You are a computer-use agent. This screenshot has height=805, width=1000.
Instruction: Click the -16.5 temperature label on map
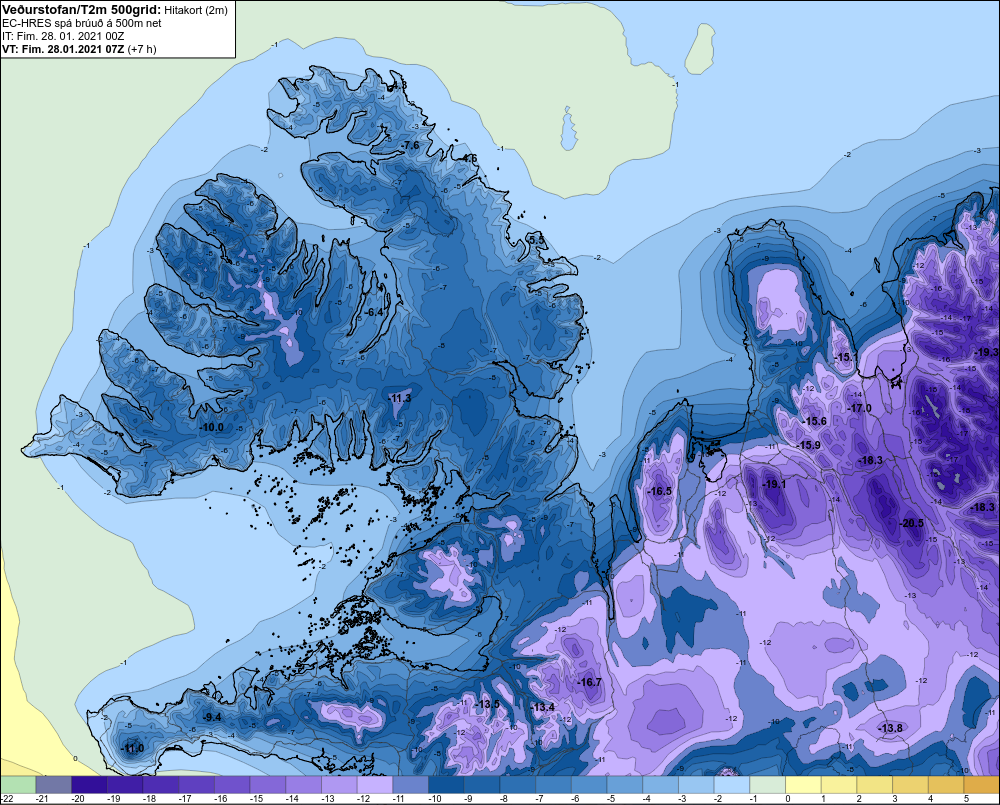point(659,491)
